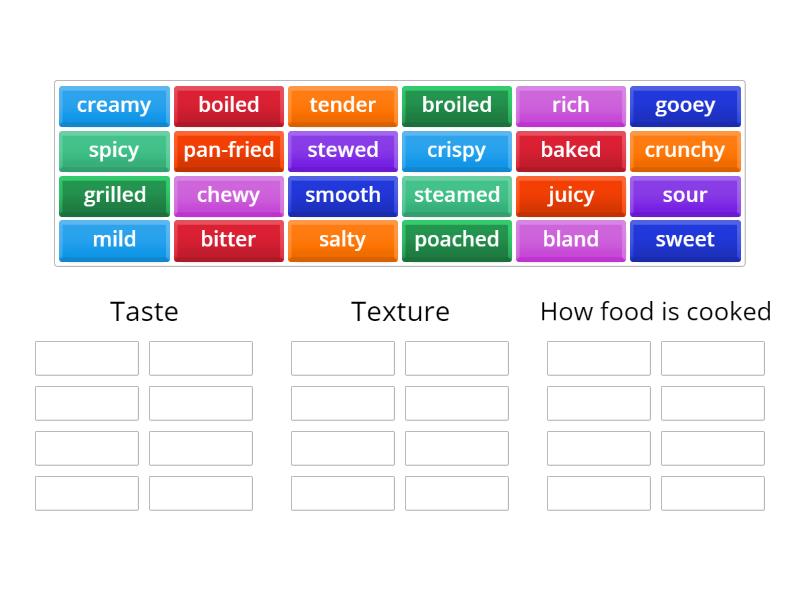Click the gooey word tile

click(685, 106)
